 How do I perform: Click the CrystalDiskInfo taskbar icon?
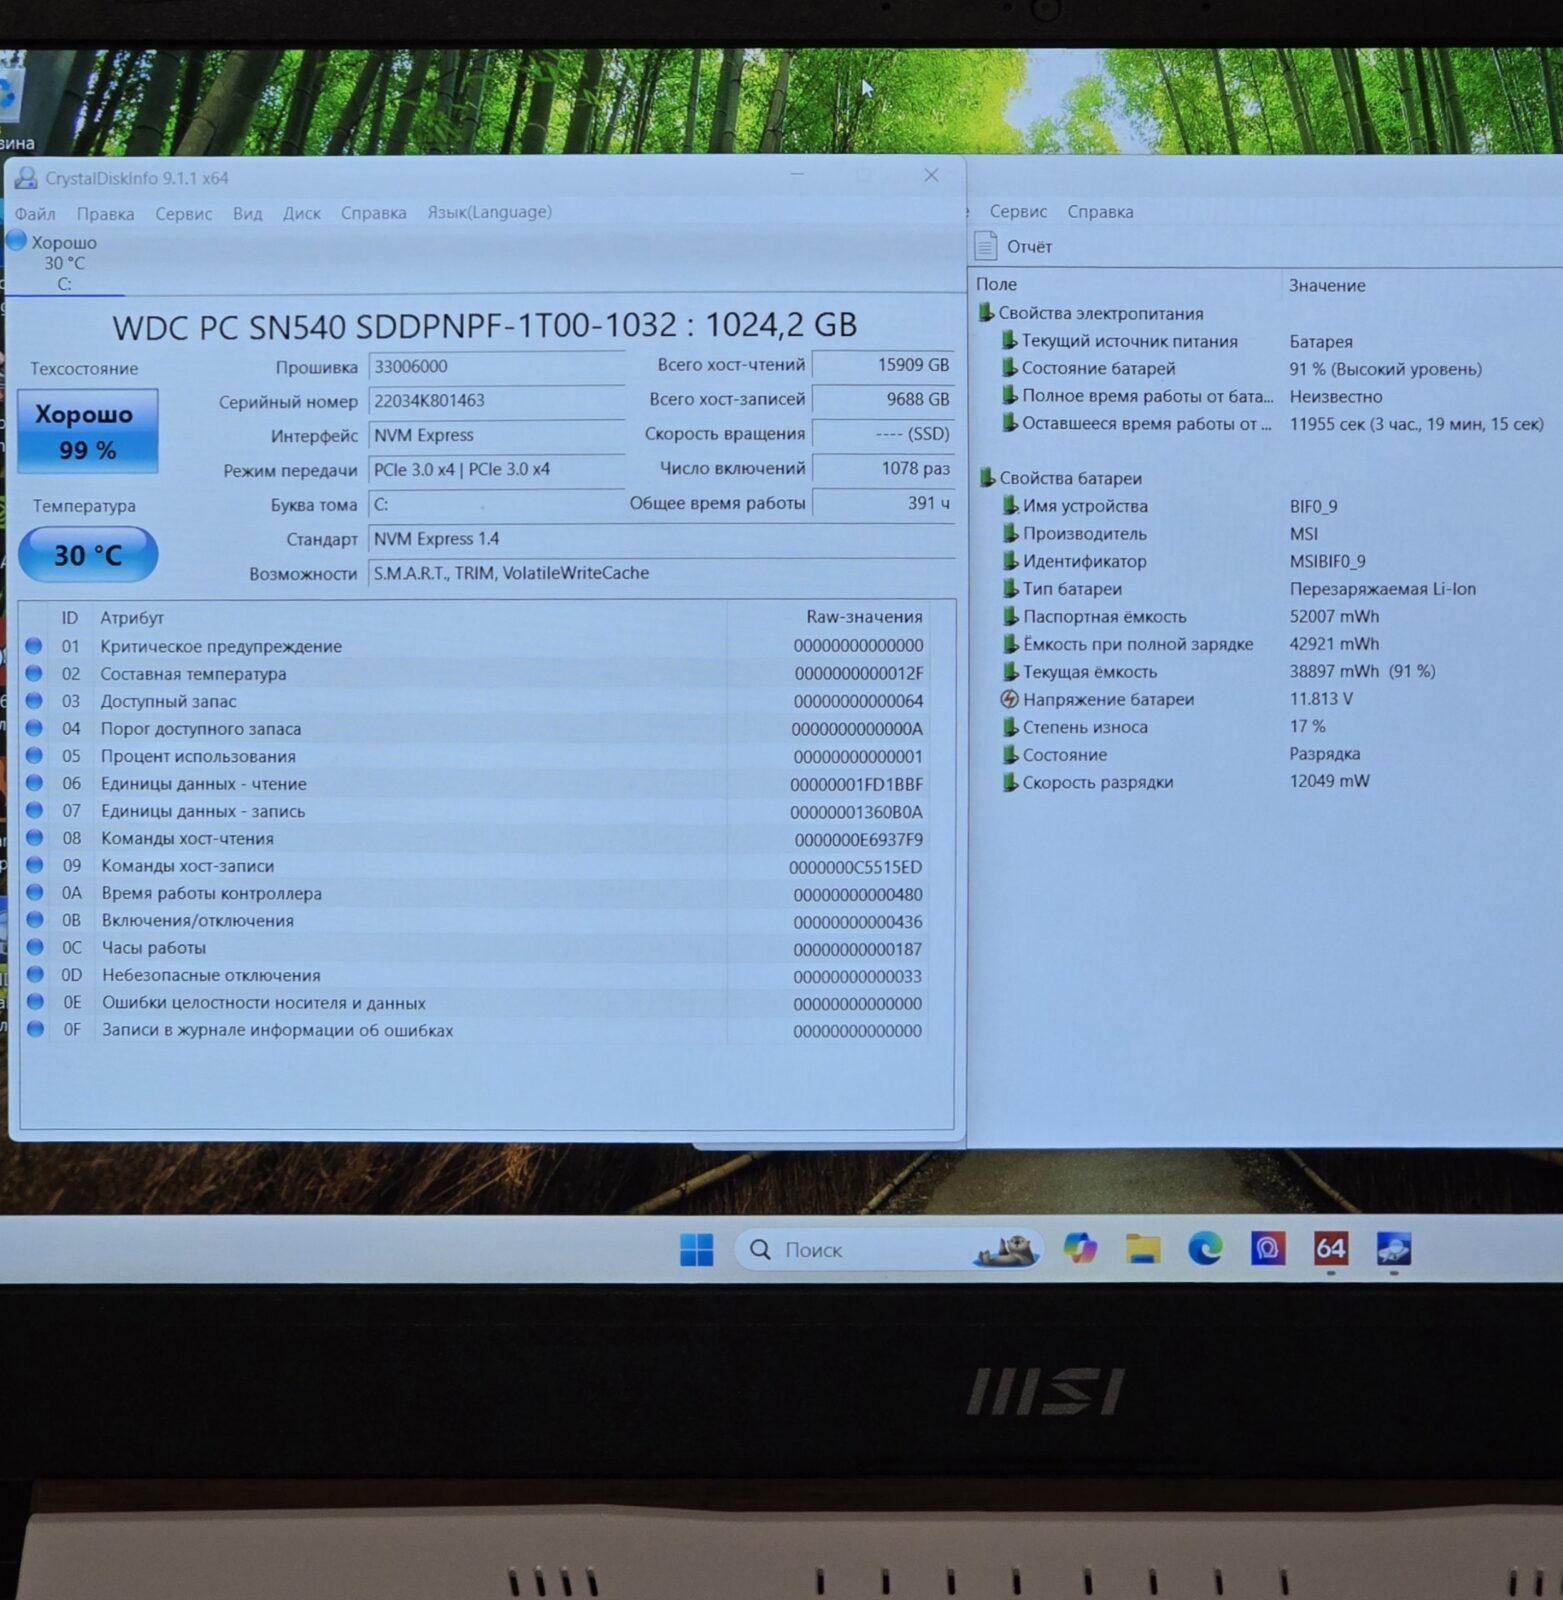1393,1248
